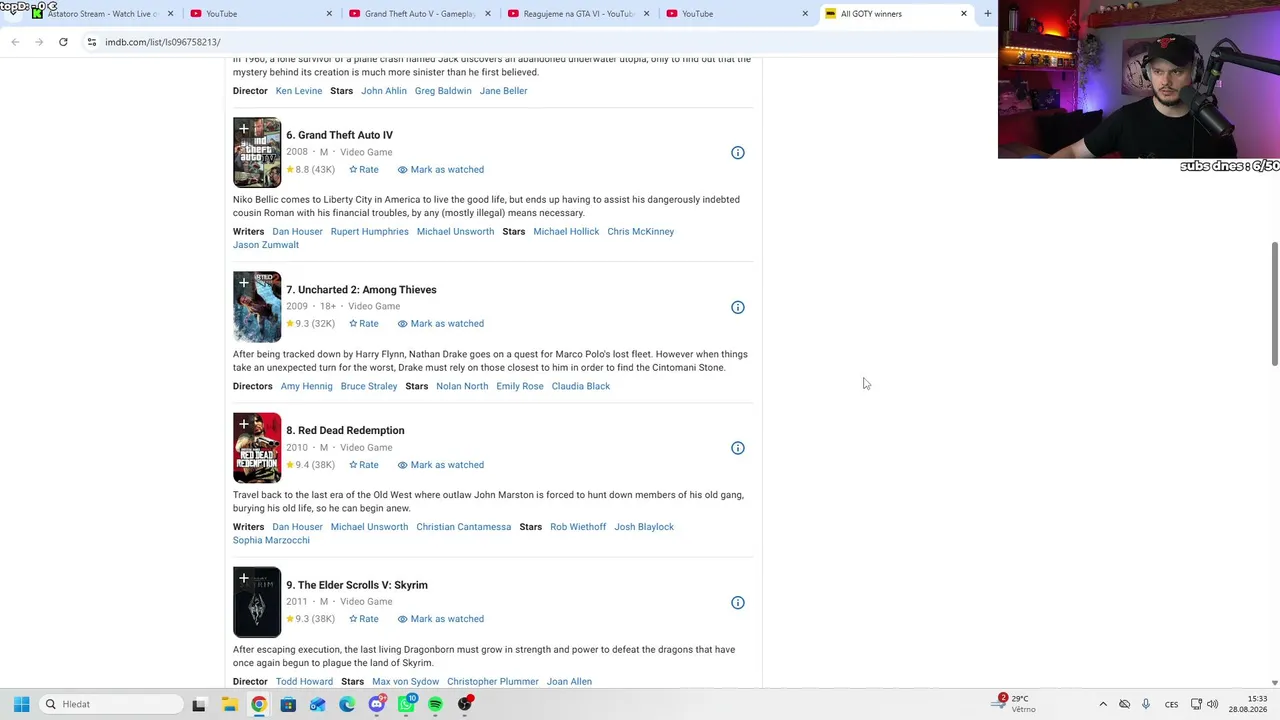Open Discord from the taskbar
Image resolution: width=1280 pixels, height=720 pixels.
pyautogui.click(x=377, y=704)
